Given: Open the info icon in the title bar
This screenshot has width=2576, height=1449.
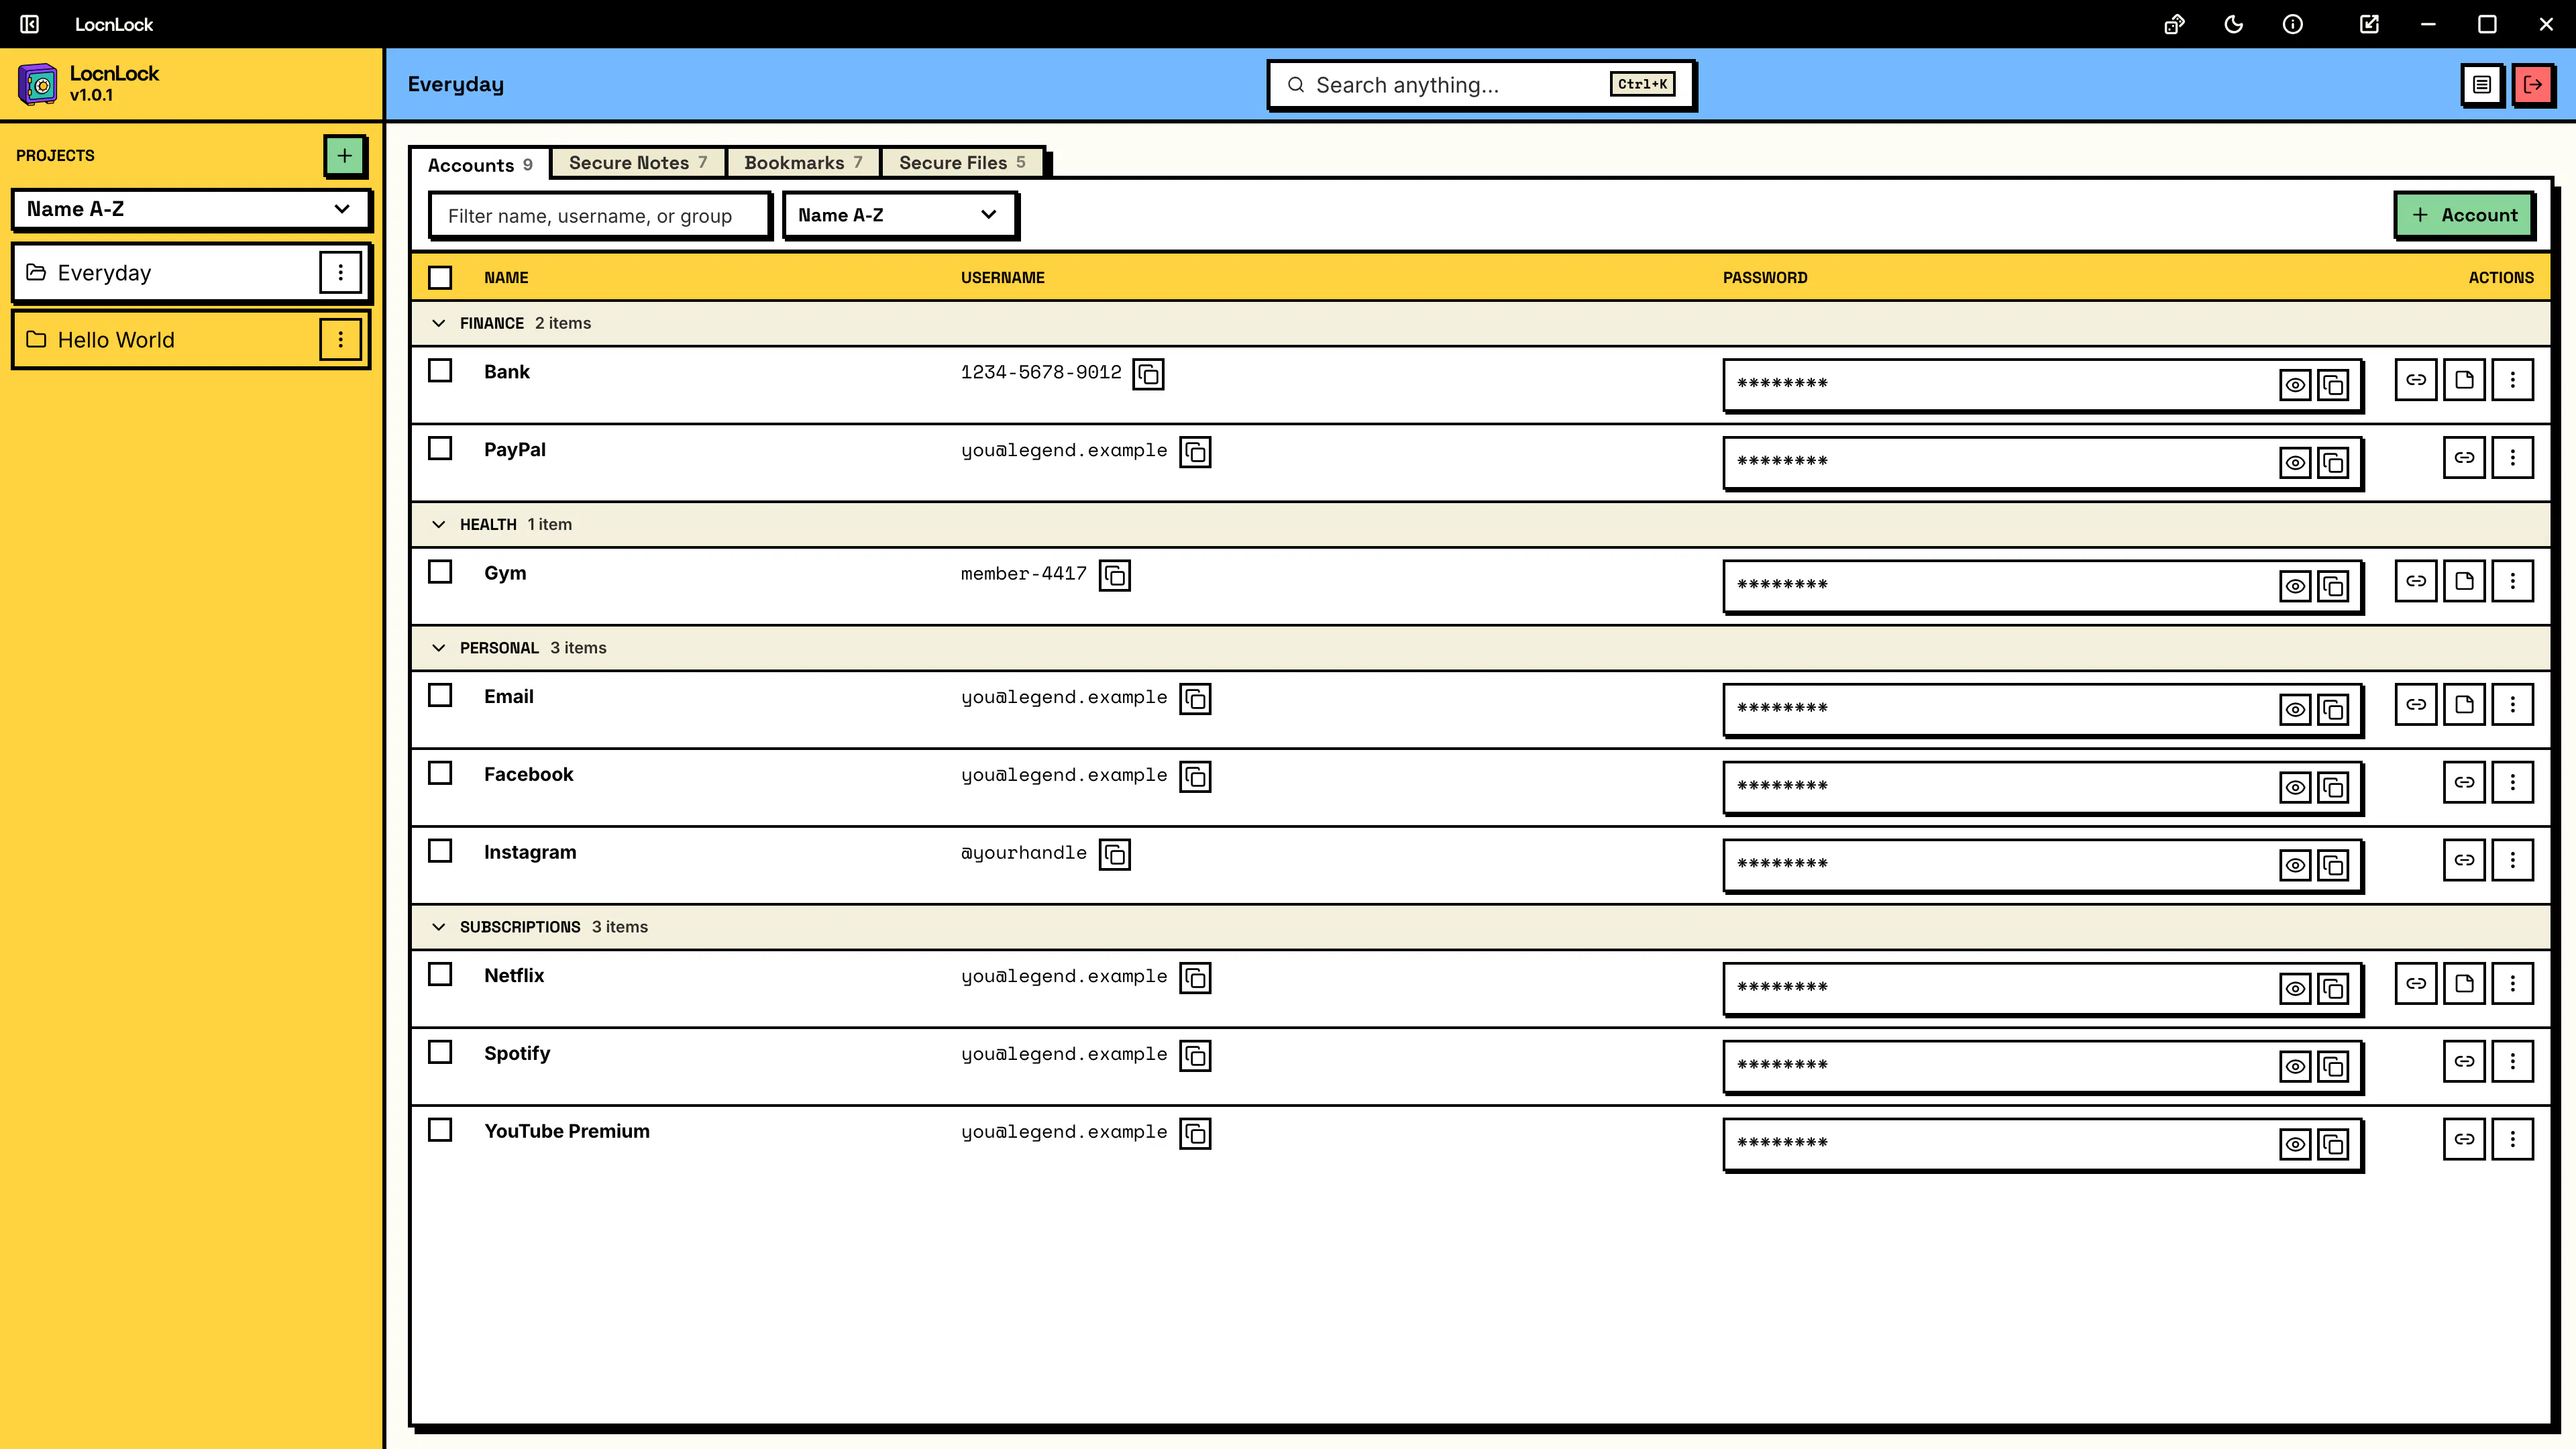Looking at the screenshot, I should (2293, 24).
